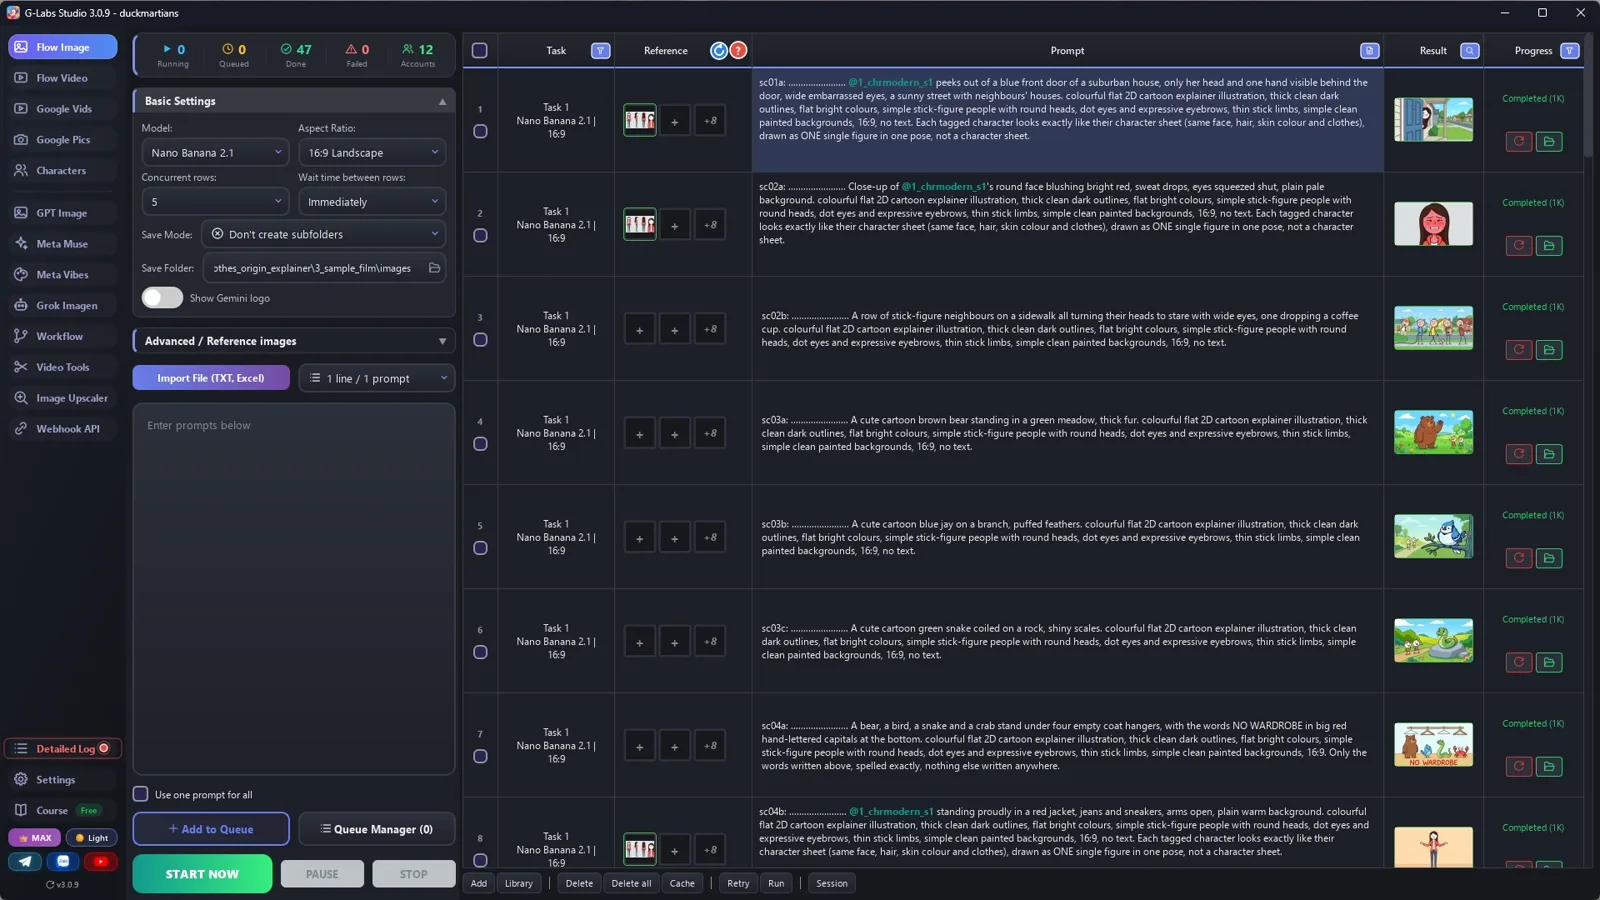Image resolution: width=1600 pixels, height=900 pixels.
Task: Click the YouTube icon in sidebar bottom
Action: [100, 861]
